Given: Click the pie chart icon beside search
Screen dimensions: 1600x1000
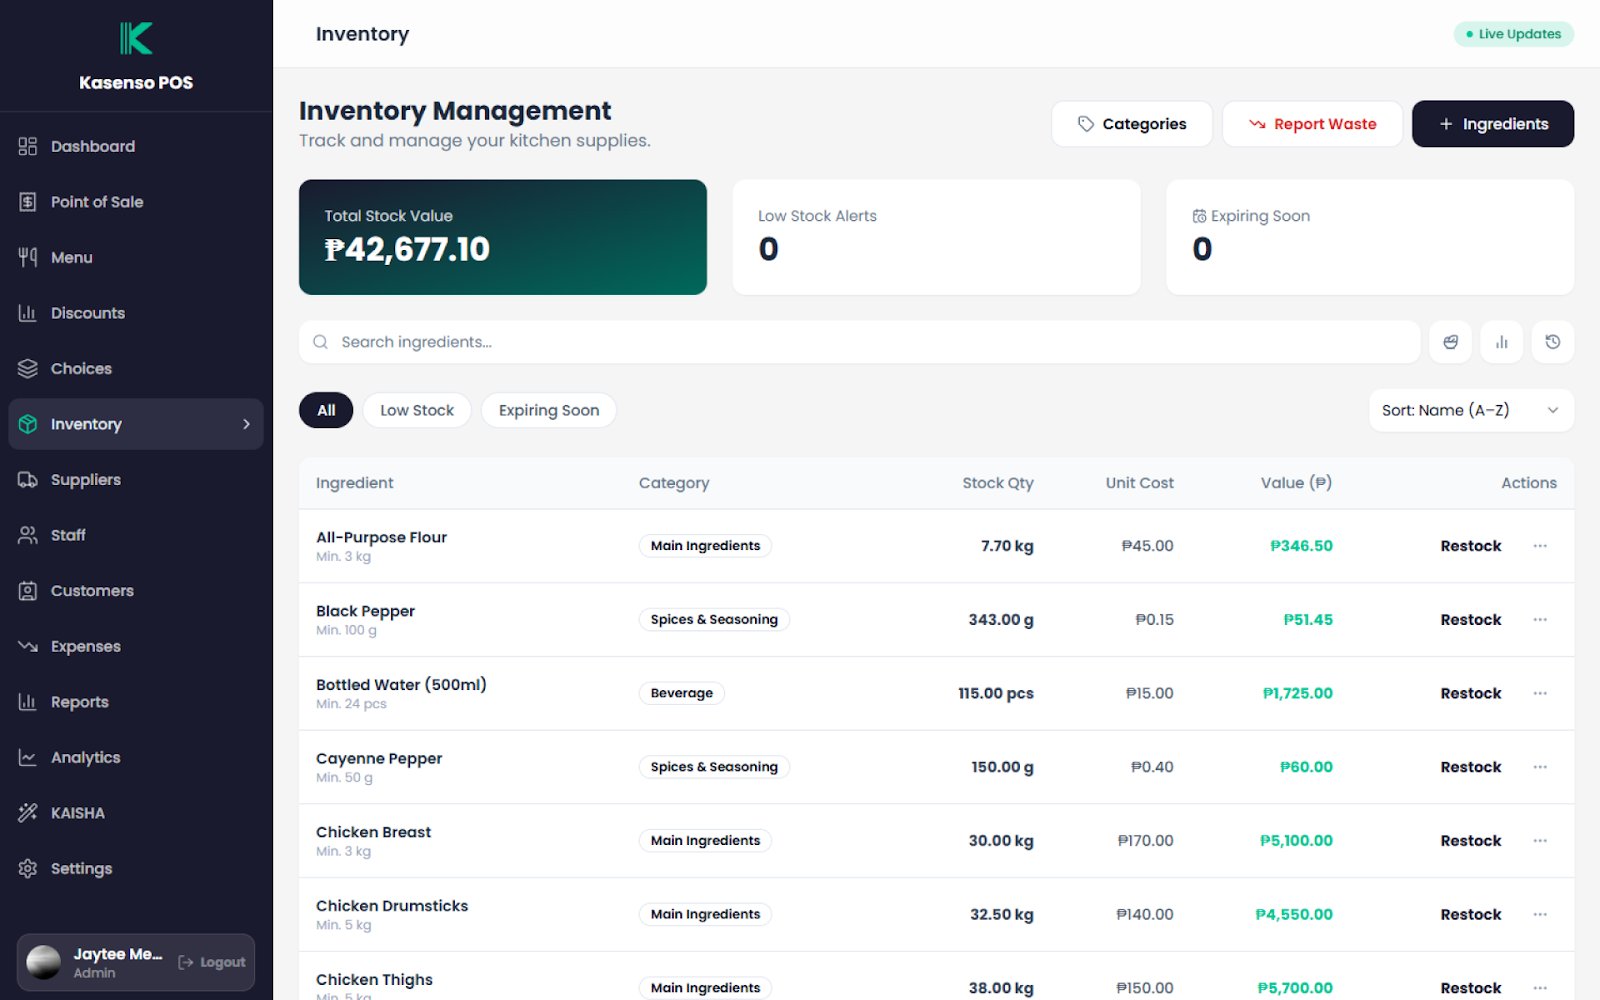Looking at the screenshot, I should pyautogui.click(x=1450, y=342).
